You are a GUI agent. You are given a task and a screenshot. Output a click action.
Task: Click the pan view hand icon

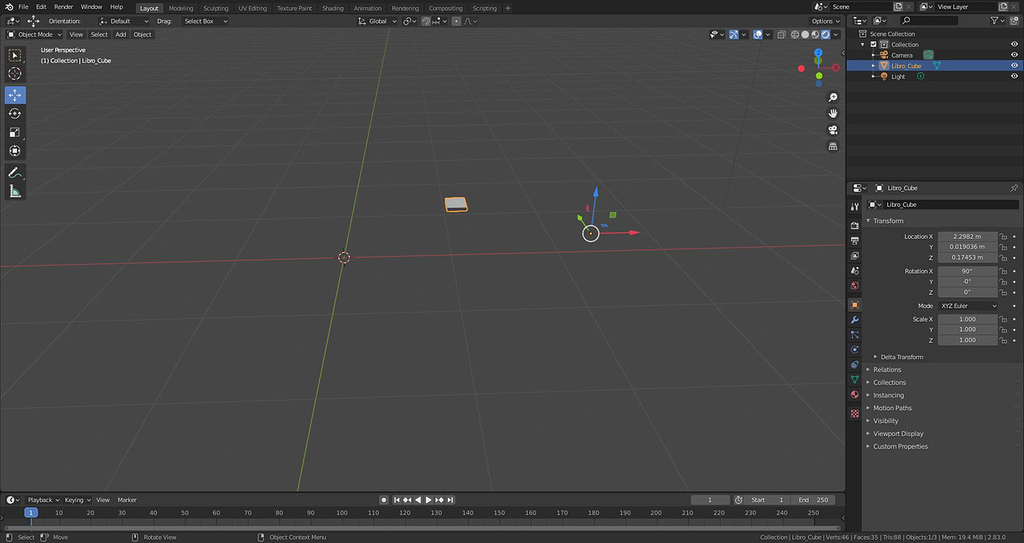(833, 114)
